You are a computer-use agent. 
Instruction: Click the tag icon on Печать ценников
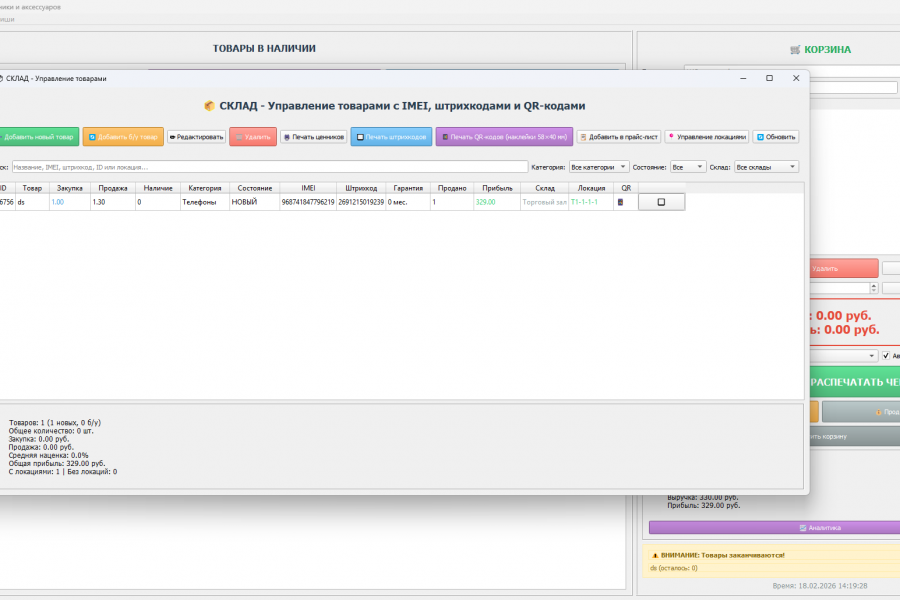(x=287, y=137)
